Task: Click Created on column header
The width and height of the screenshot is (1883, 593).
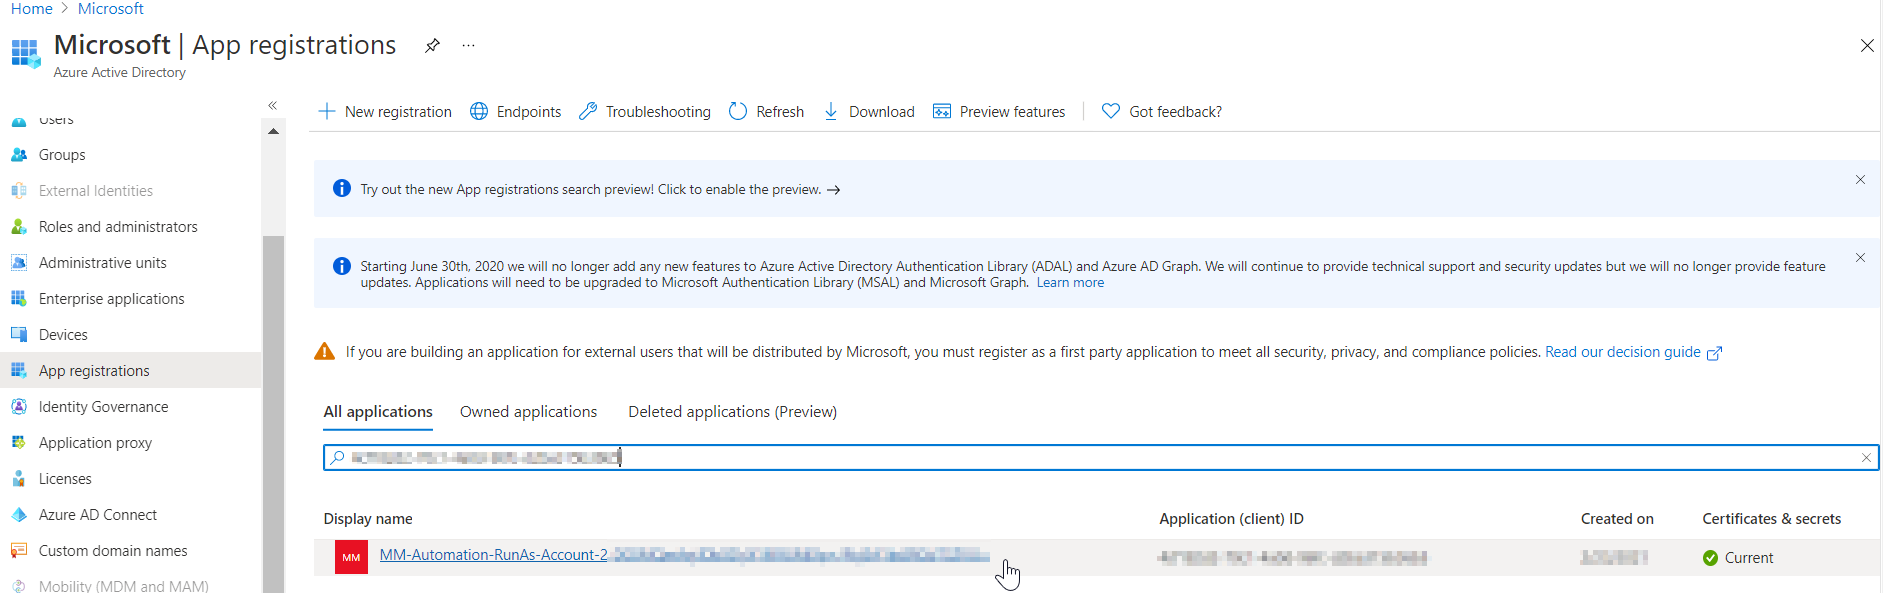Action: click(1617, 519)
